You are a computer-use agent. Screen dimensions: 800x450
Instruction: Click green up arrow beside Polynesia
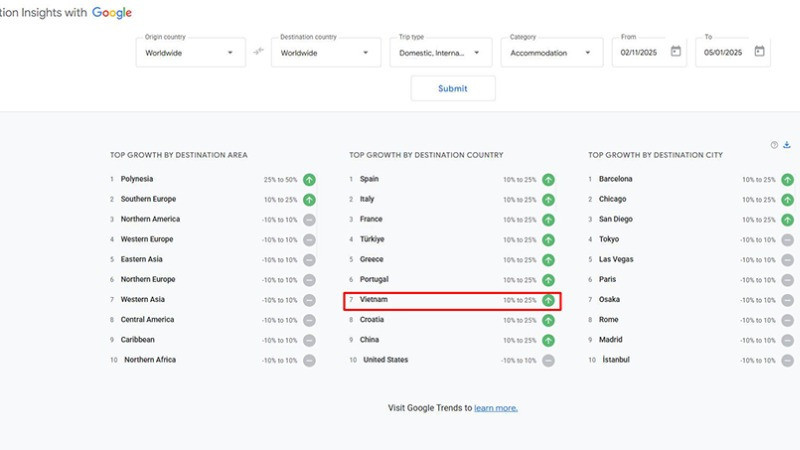[x=309, y=180]
